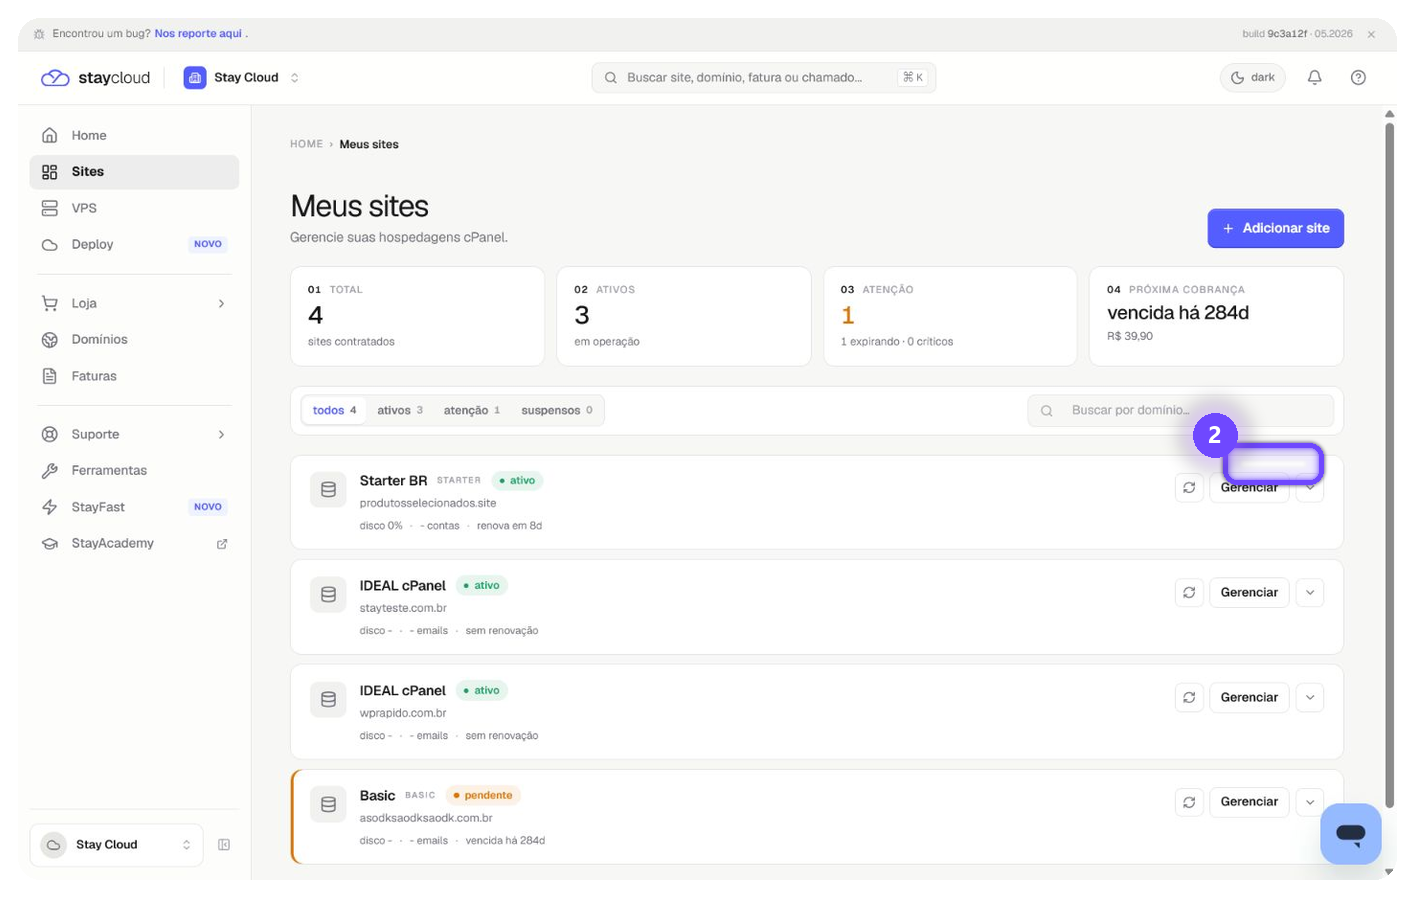Click Gerenciar for Basic site

1249,802
